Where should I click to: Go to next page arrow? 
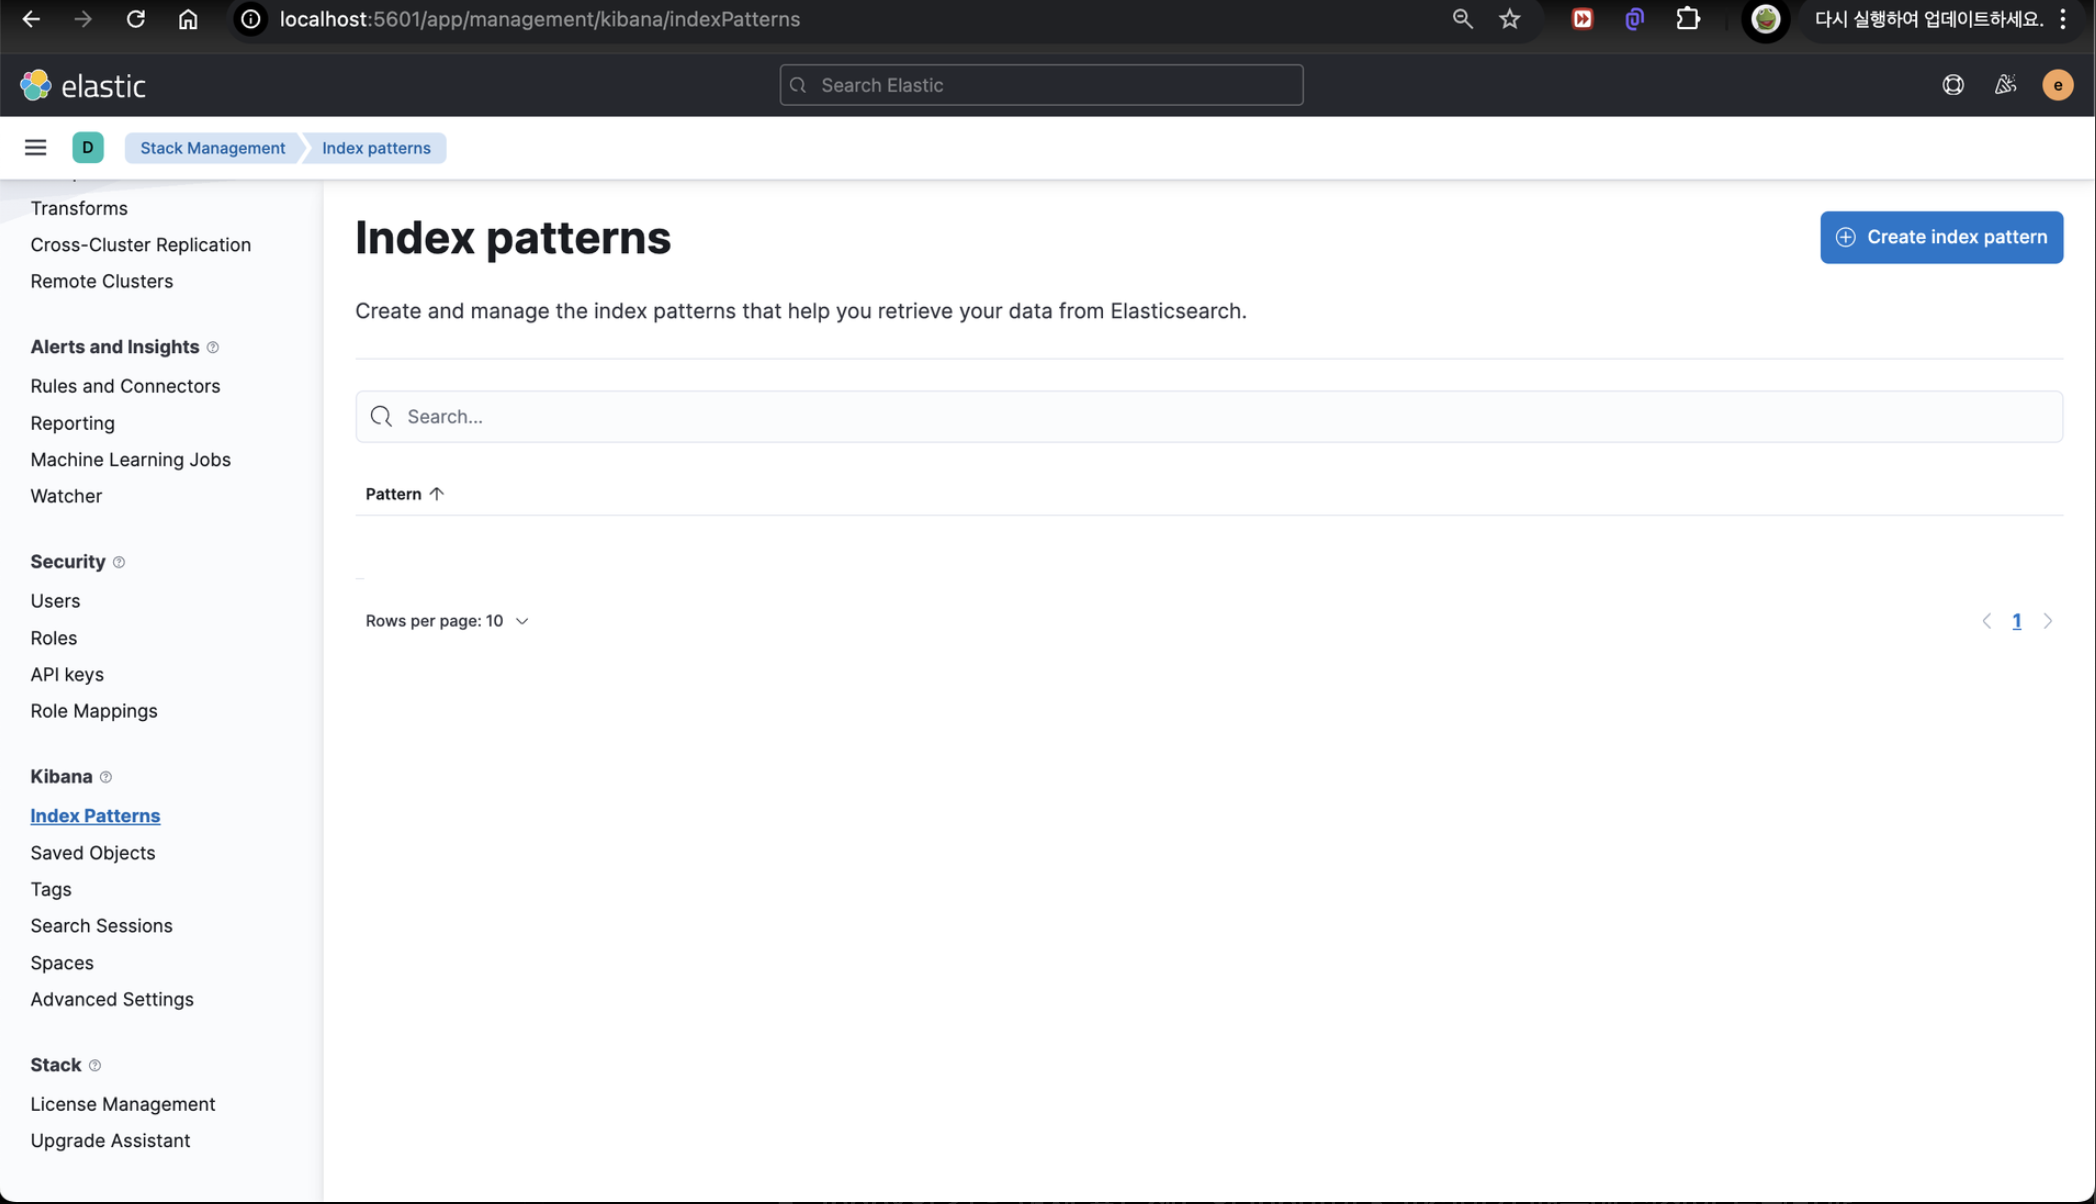coord(2048,621)
